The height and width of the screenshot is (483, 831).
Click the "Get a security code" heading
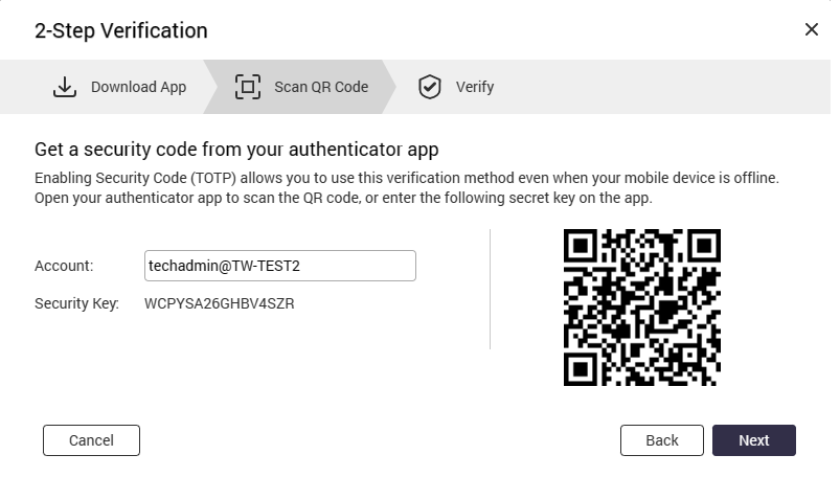click(239, 150)
